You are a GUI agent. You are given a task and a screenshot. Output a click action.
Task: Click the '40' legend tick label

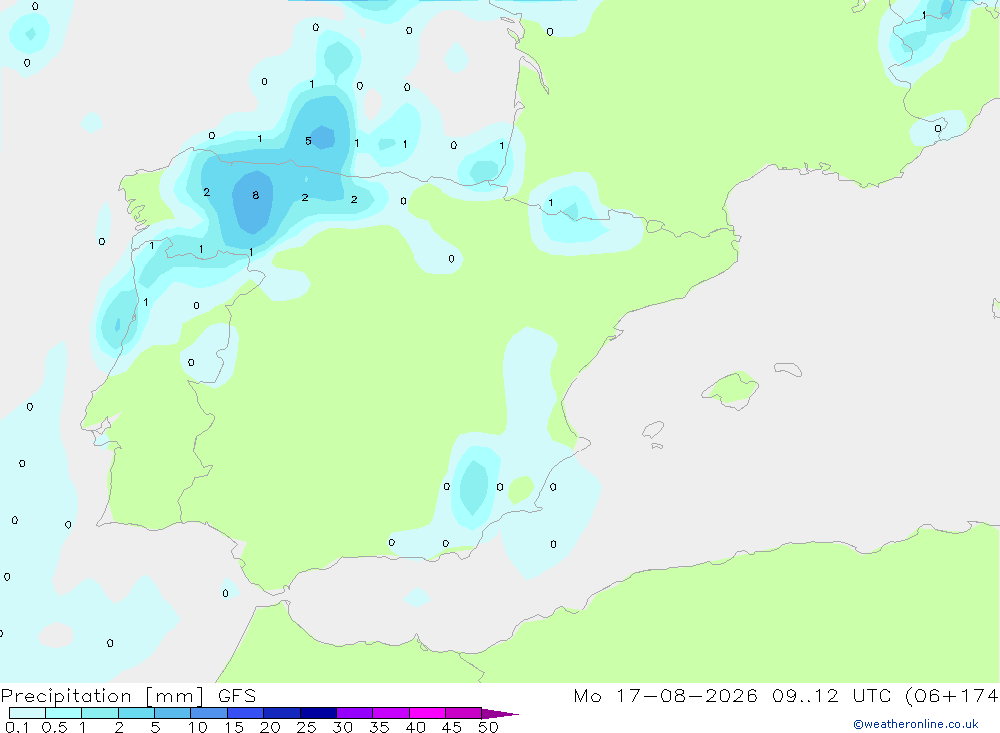[x=415, y=727]
